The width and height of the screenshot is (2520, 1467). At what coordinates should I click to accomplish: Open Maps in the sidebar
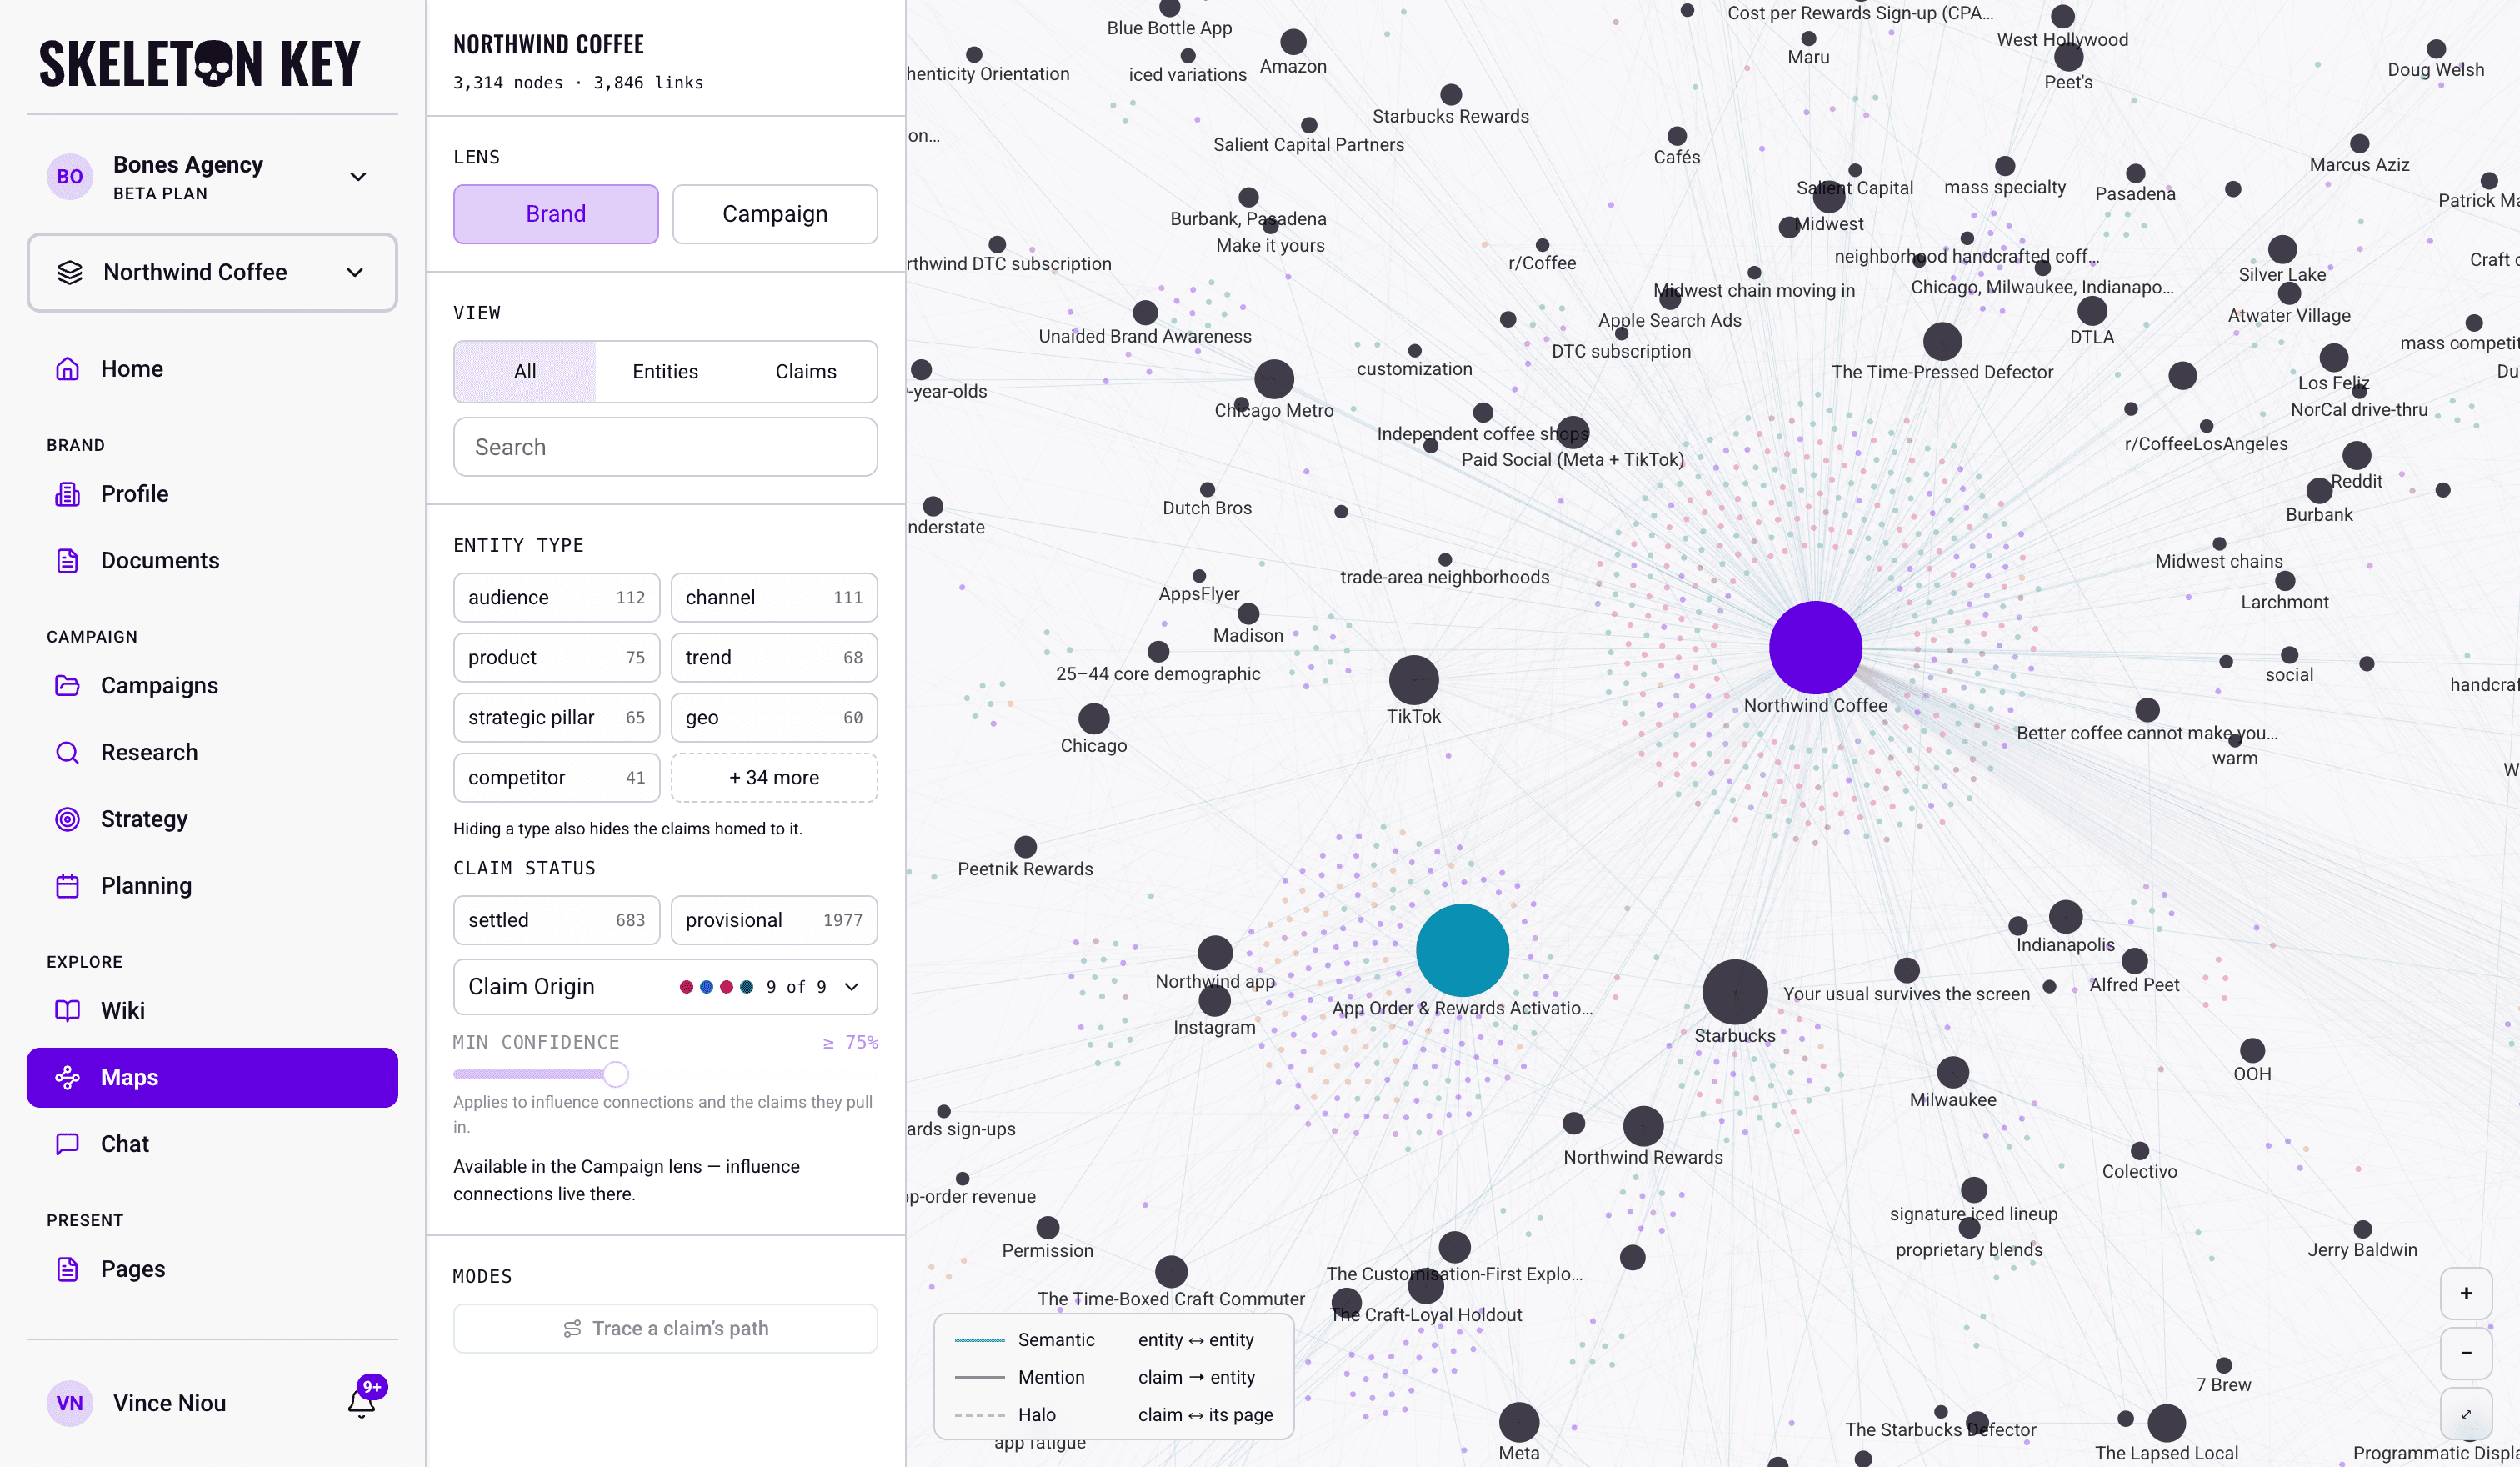[x=212, y=1077]
